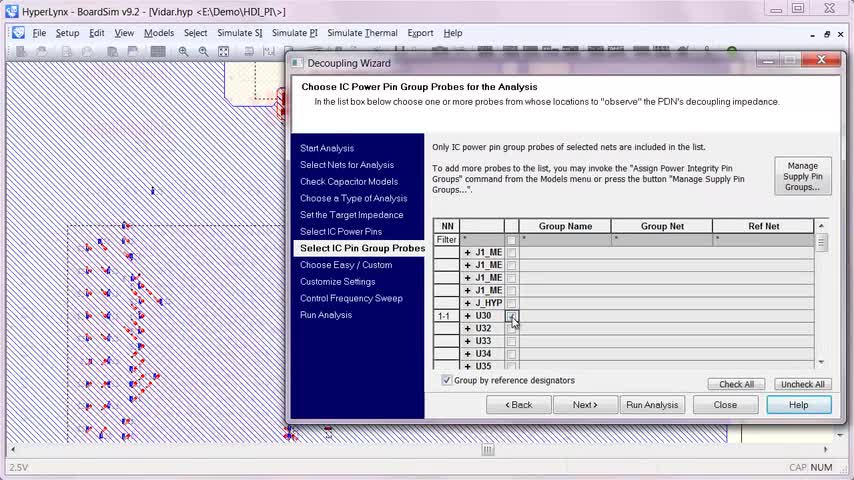Jump to Run Analysis step in sidebar
854x480 pixels.
click(x=326, y=315)
